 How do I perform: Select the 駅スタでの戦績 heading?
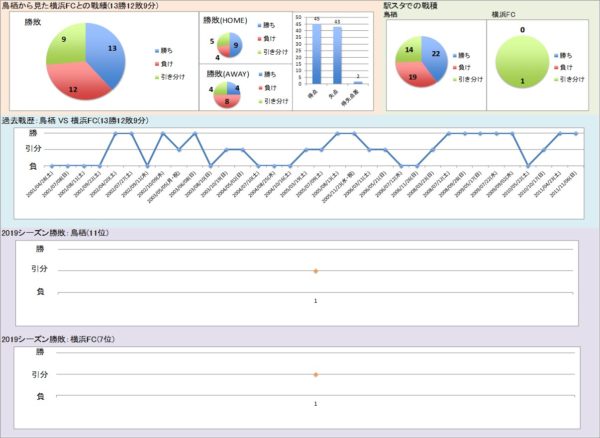point(411,6)
